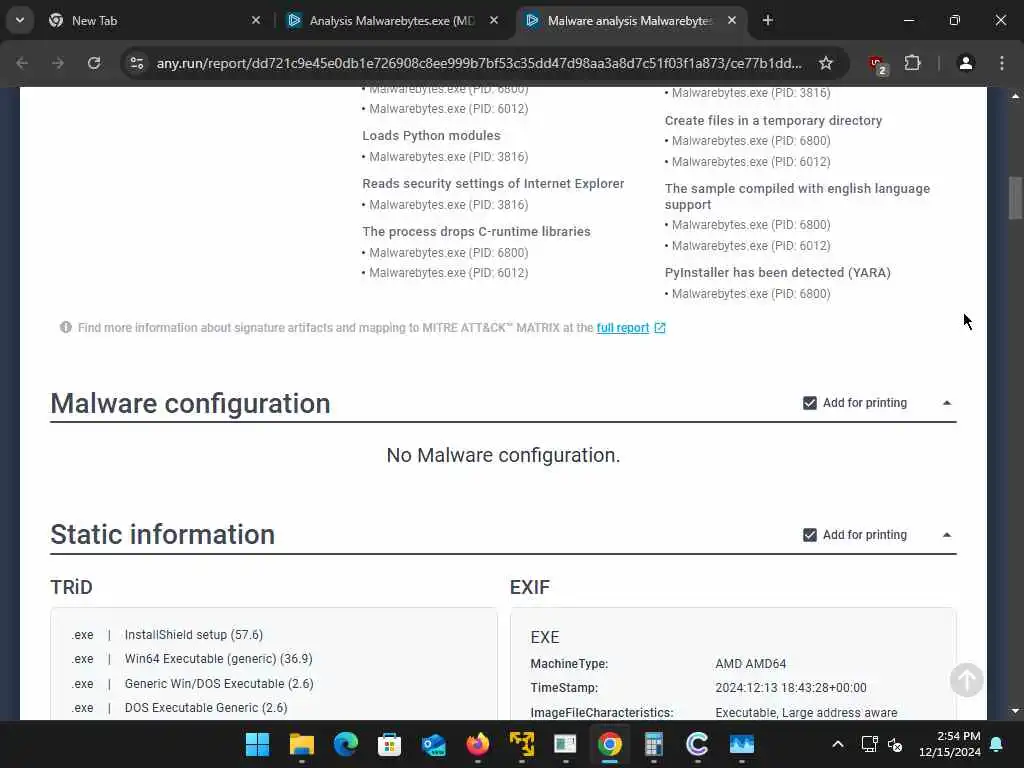The height and width of the screenshot is (768, 1024).
Task: Close the Analysis Malwarebytes.exe tab
Action: (494, 20)
